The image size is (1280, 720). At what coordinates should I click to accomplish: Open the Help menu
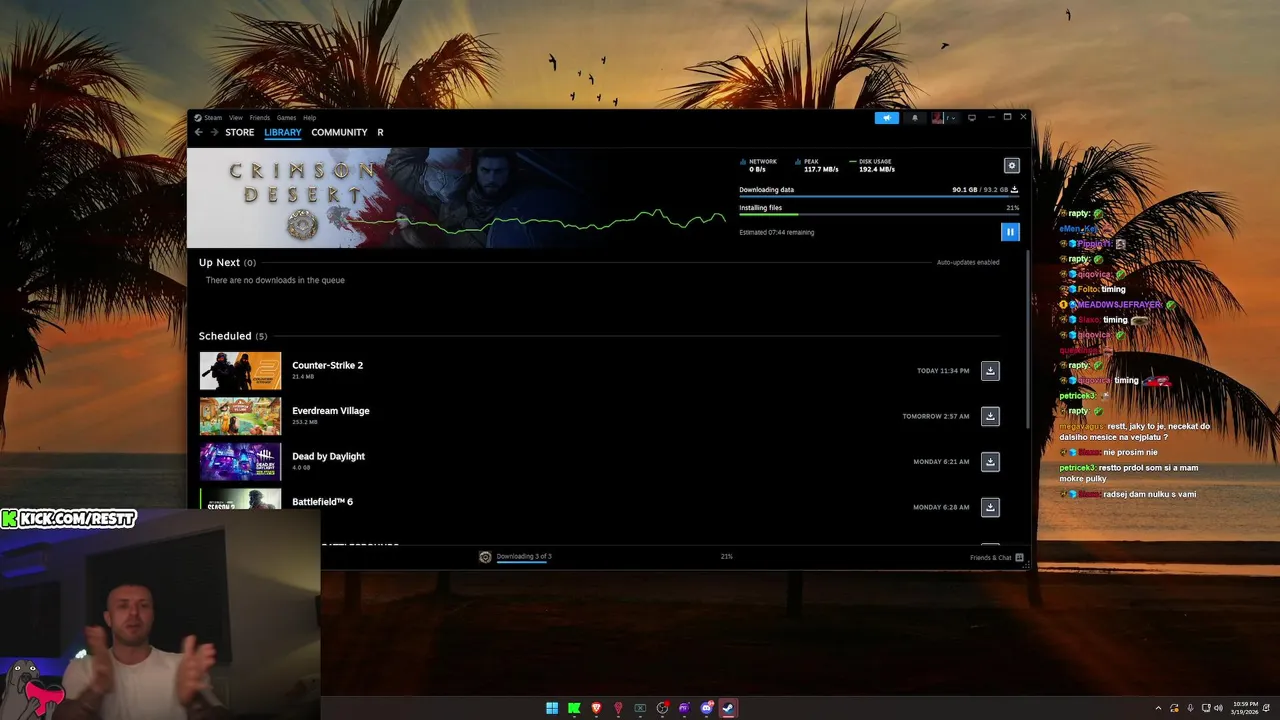[310, 118]
